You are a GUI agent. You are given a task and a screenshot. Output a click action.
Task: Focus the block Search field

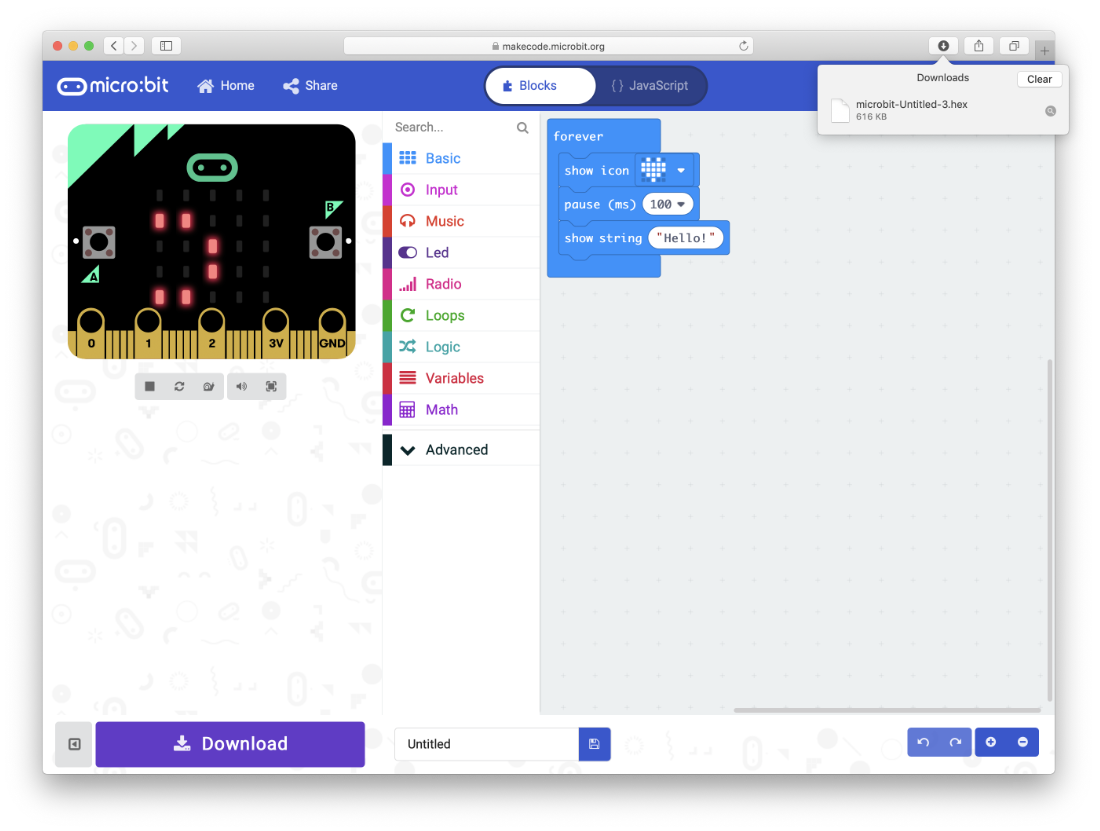[x=452, y=128]
